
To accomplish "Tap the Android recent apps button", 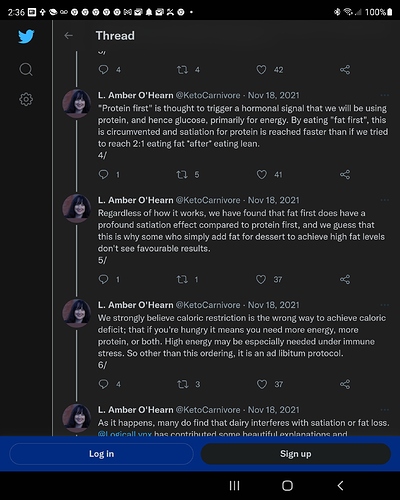I will (x=234, y=486).
